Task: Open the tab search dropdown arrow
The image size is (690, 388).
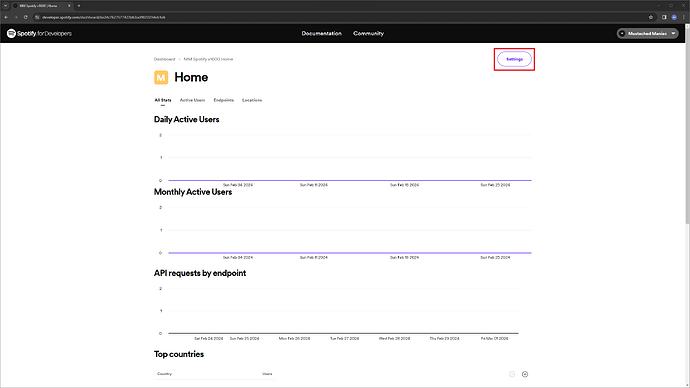Action: tap(6, 6)
